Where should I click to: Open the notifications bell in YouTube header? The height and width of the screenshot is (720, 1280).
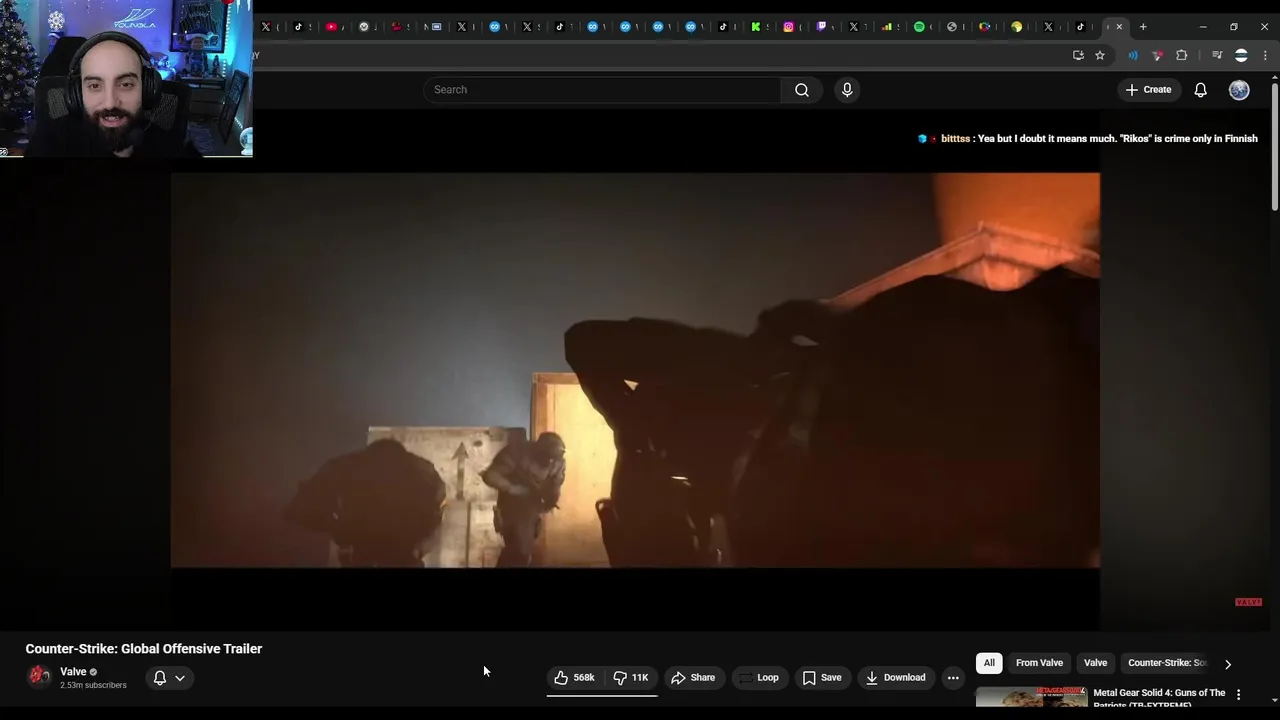[1200, 90]
